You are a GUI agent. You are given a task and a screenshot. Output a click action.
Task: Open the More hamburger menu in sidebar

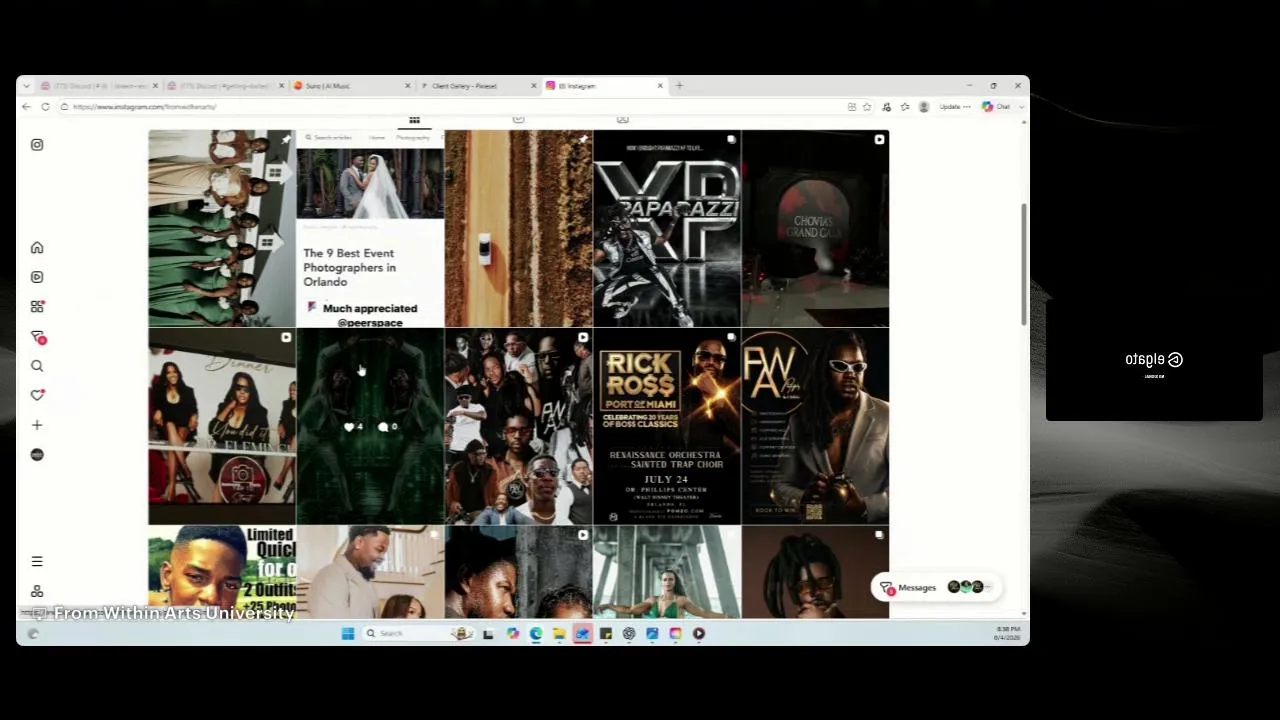pos(37,562)
